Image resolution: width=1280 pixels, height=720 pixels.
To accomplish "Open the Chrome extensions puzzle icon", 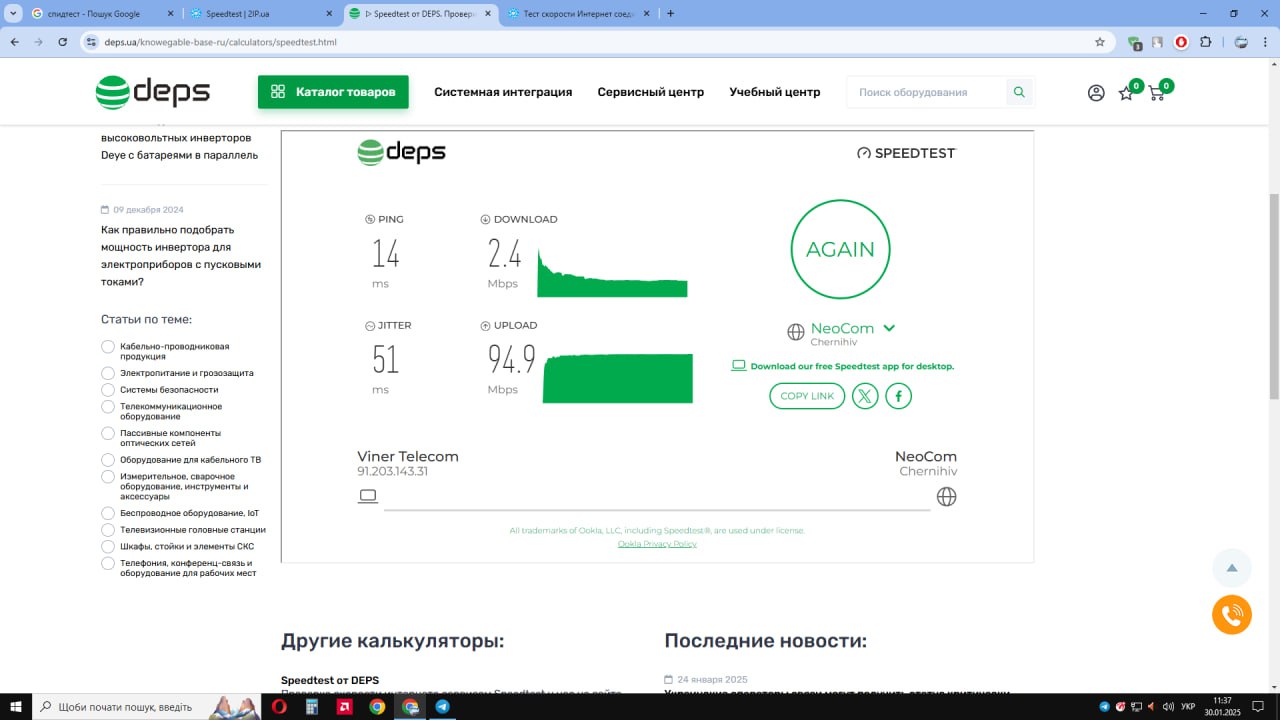I will (x=1205, y=42).
